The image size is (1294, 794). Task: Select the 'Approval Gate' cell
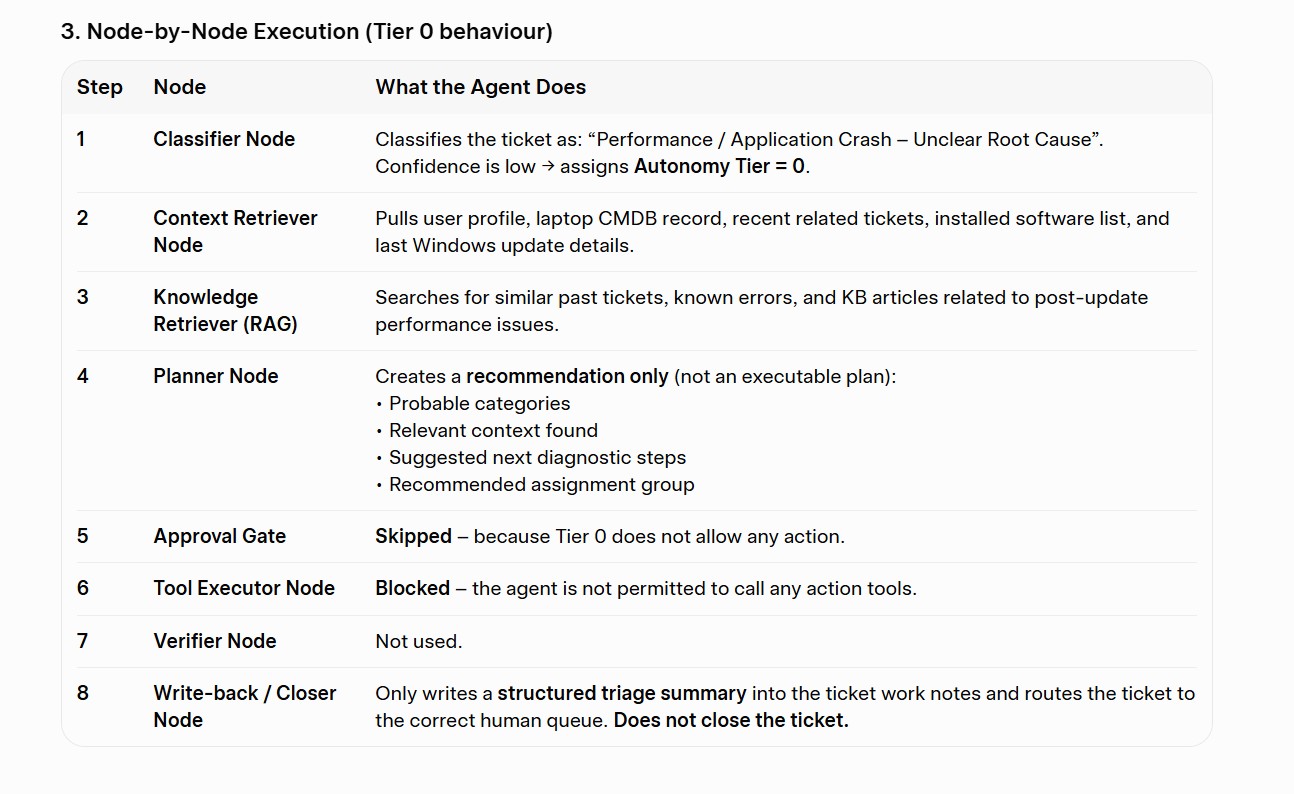(220, 536)
